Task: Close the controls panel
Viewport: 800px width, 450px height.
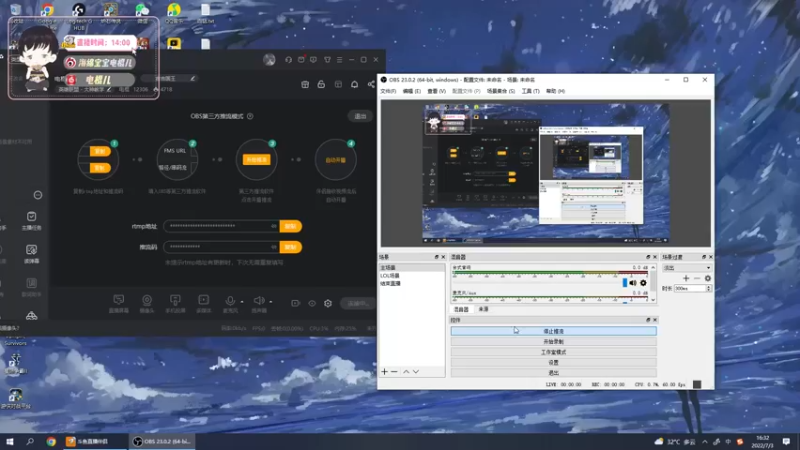Action: point(655,320)
